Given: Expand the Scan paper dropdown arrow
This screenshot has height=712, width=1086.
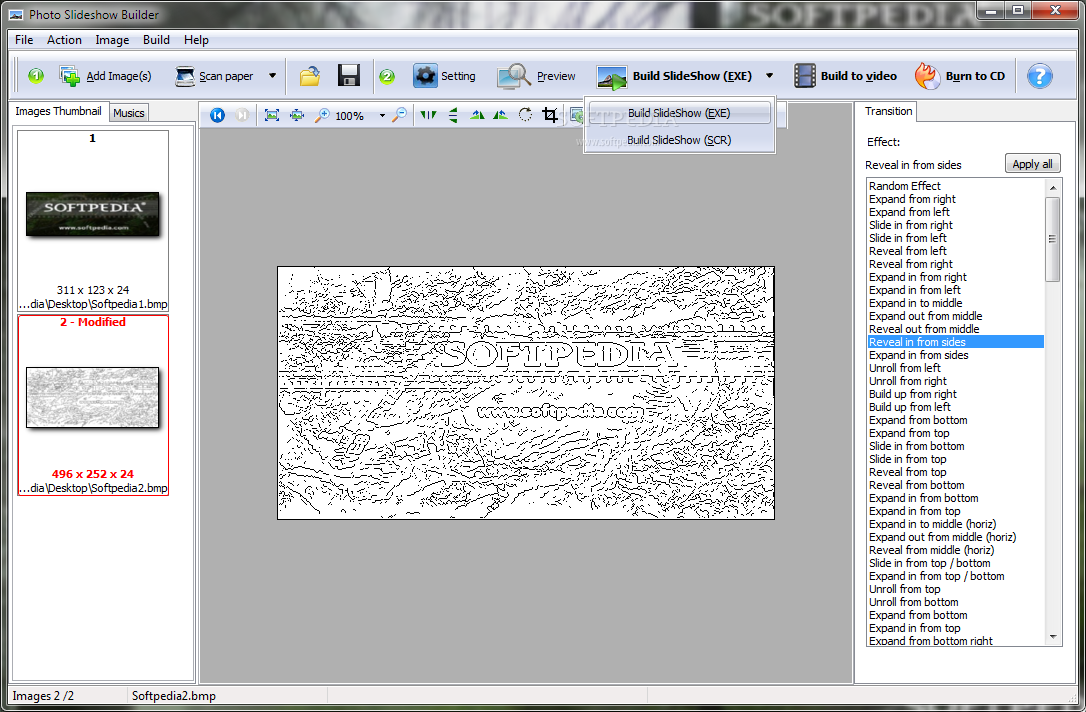Looking at the screenshot, I should (272, 75).
